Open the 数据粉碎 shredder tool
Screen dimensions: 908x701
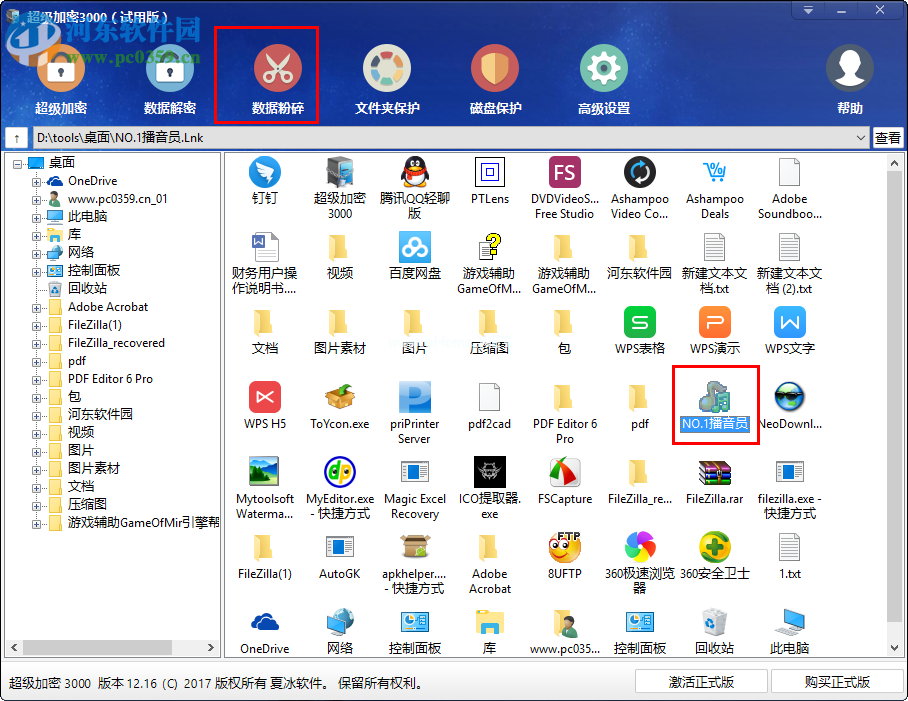point(277,70)
